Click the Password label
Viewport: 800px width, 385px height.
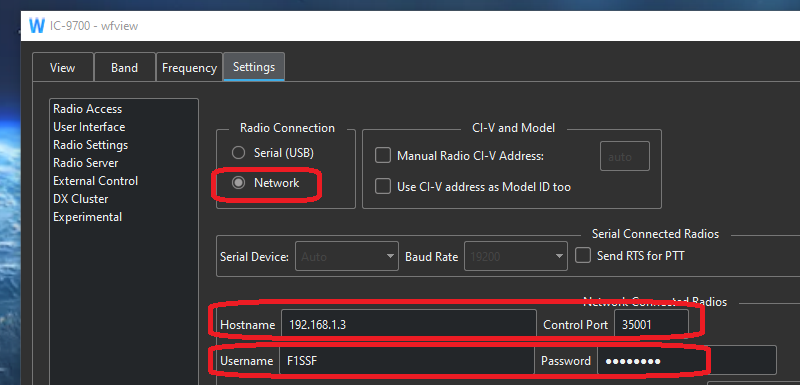566,362
